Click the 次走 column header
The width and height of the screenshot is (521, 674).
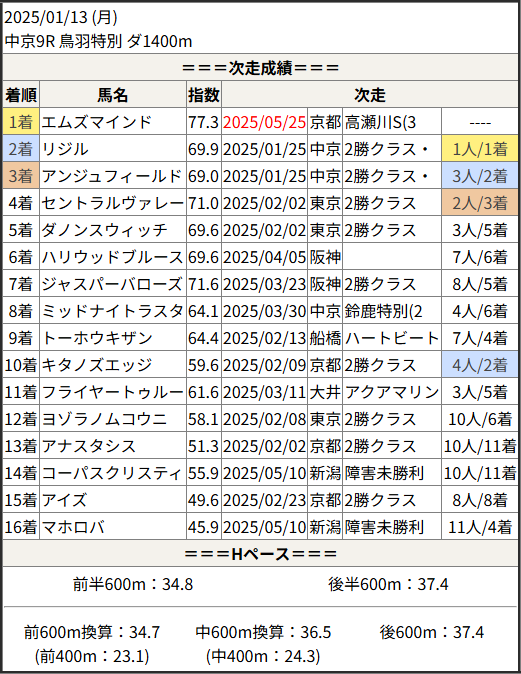[370, 95]
